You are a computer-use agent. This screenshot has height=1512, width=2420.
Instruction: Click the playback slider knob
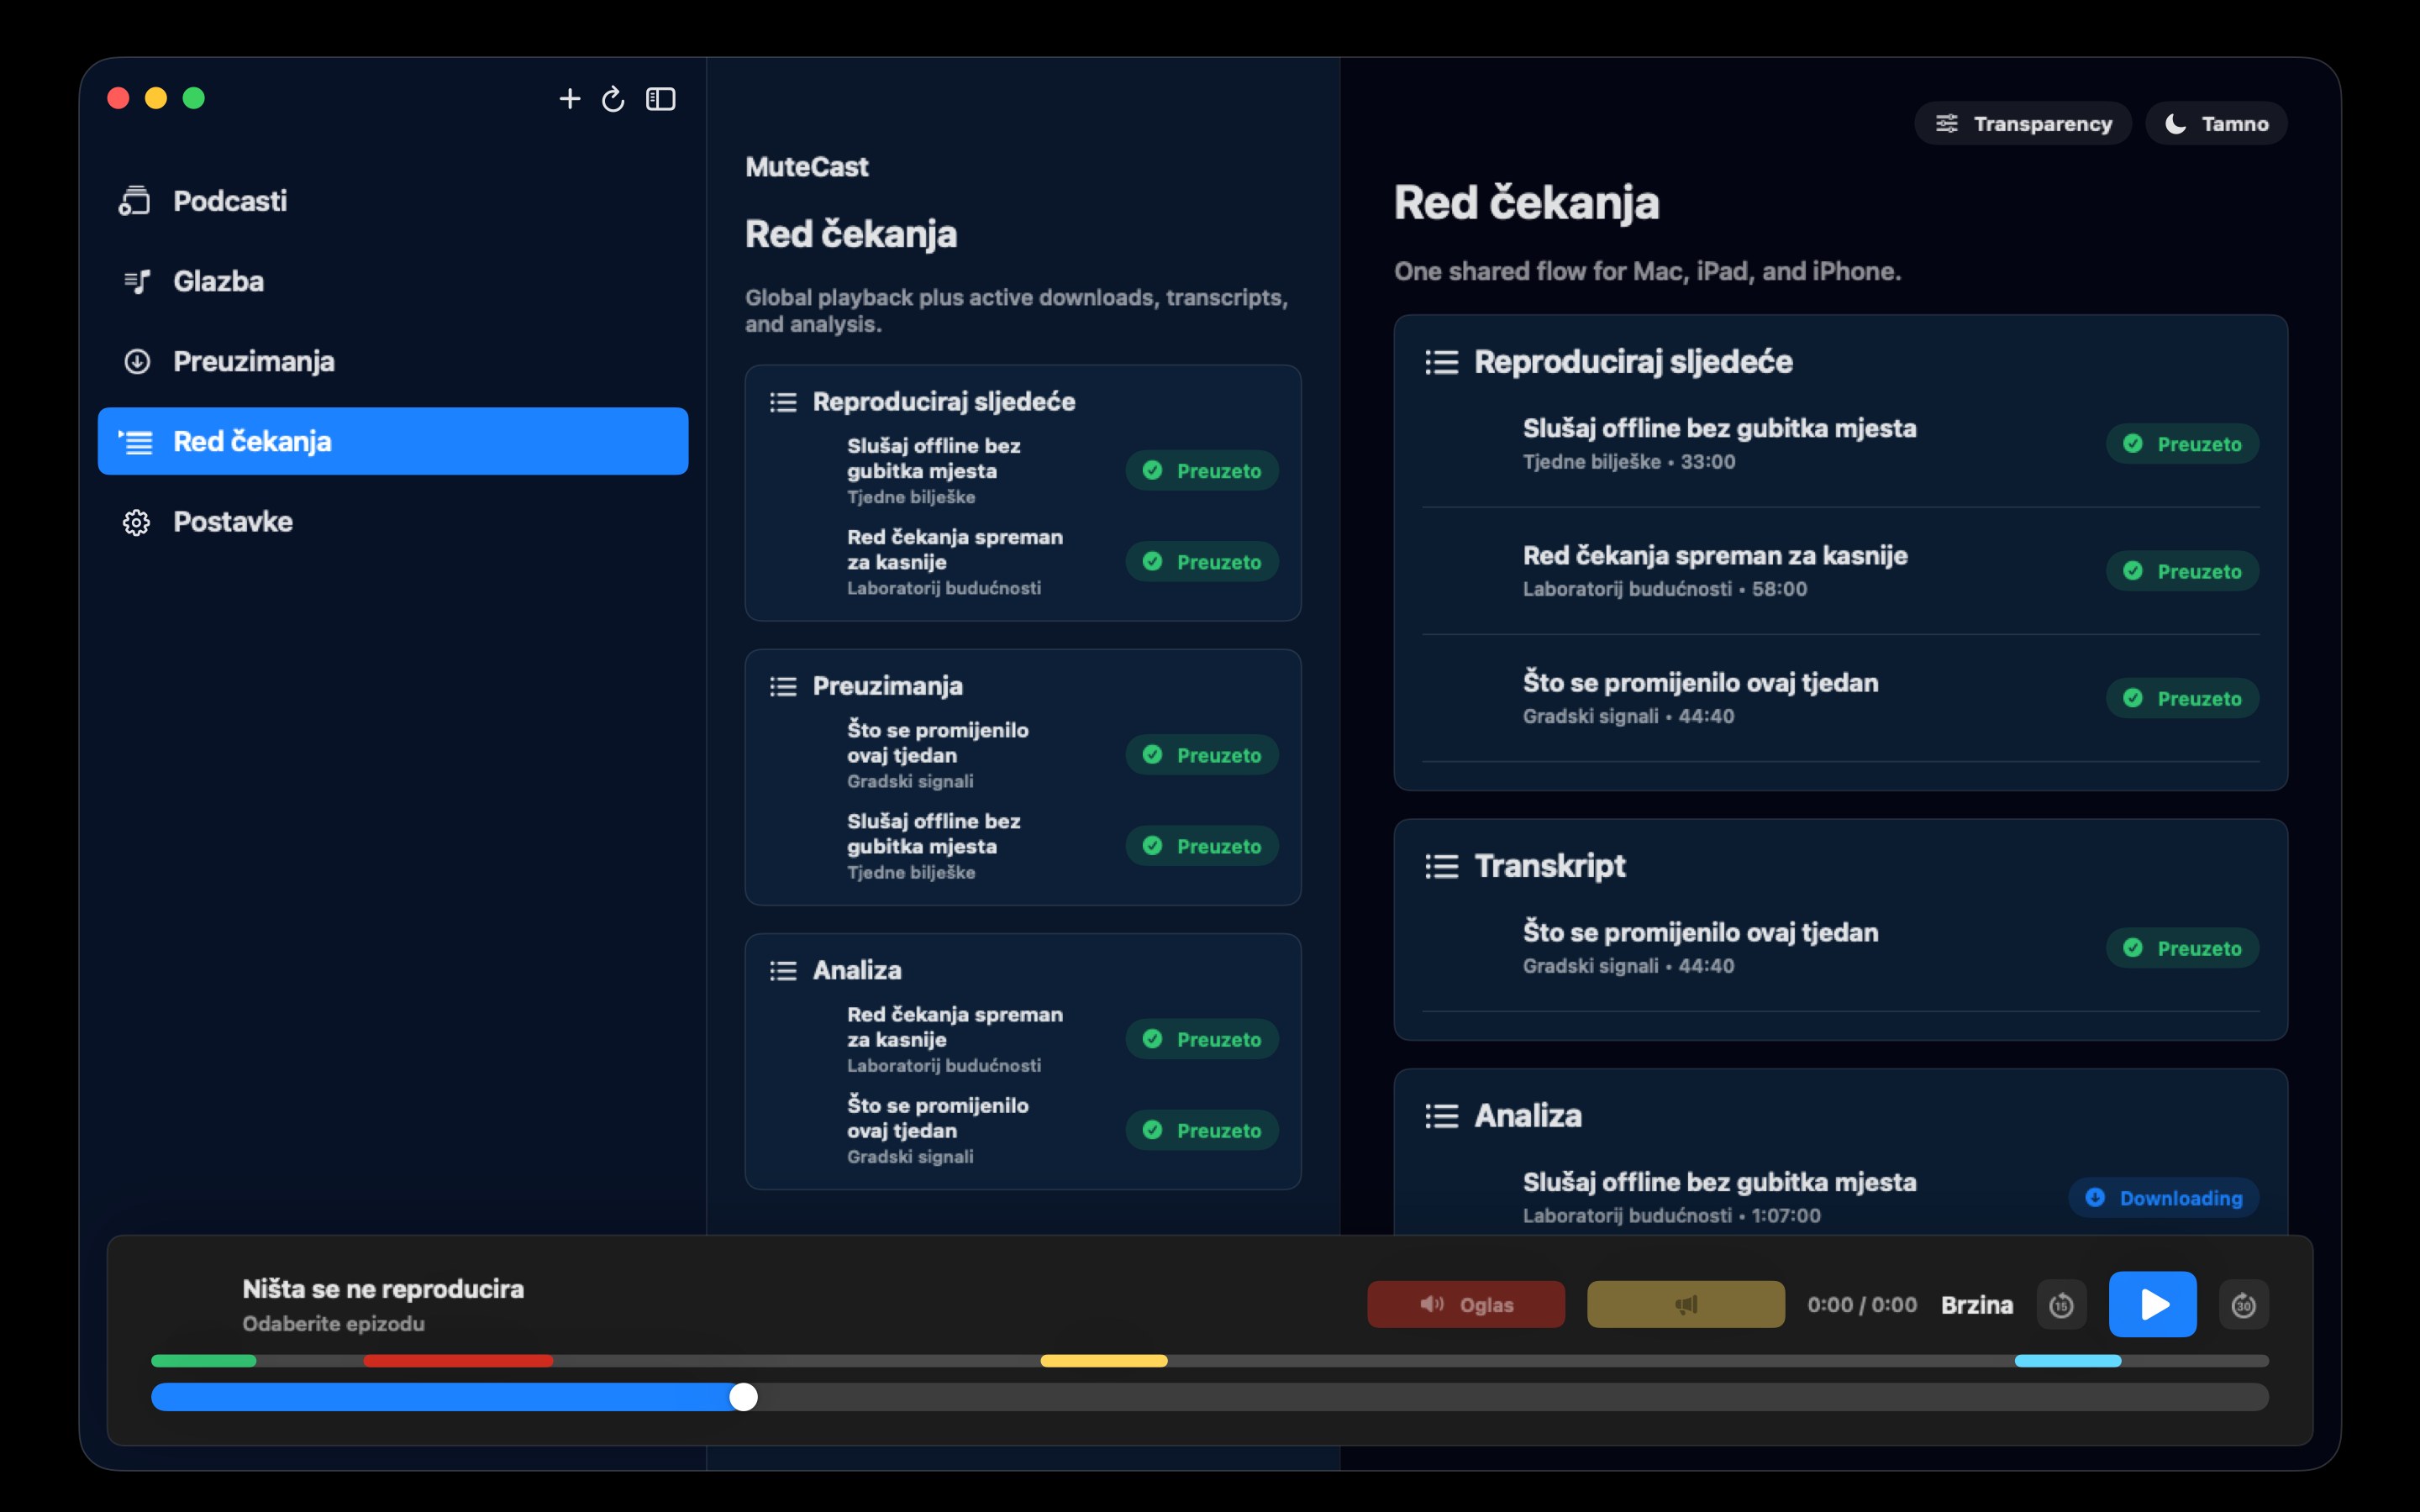(743, 1397)
